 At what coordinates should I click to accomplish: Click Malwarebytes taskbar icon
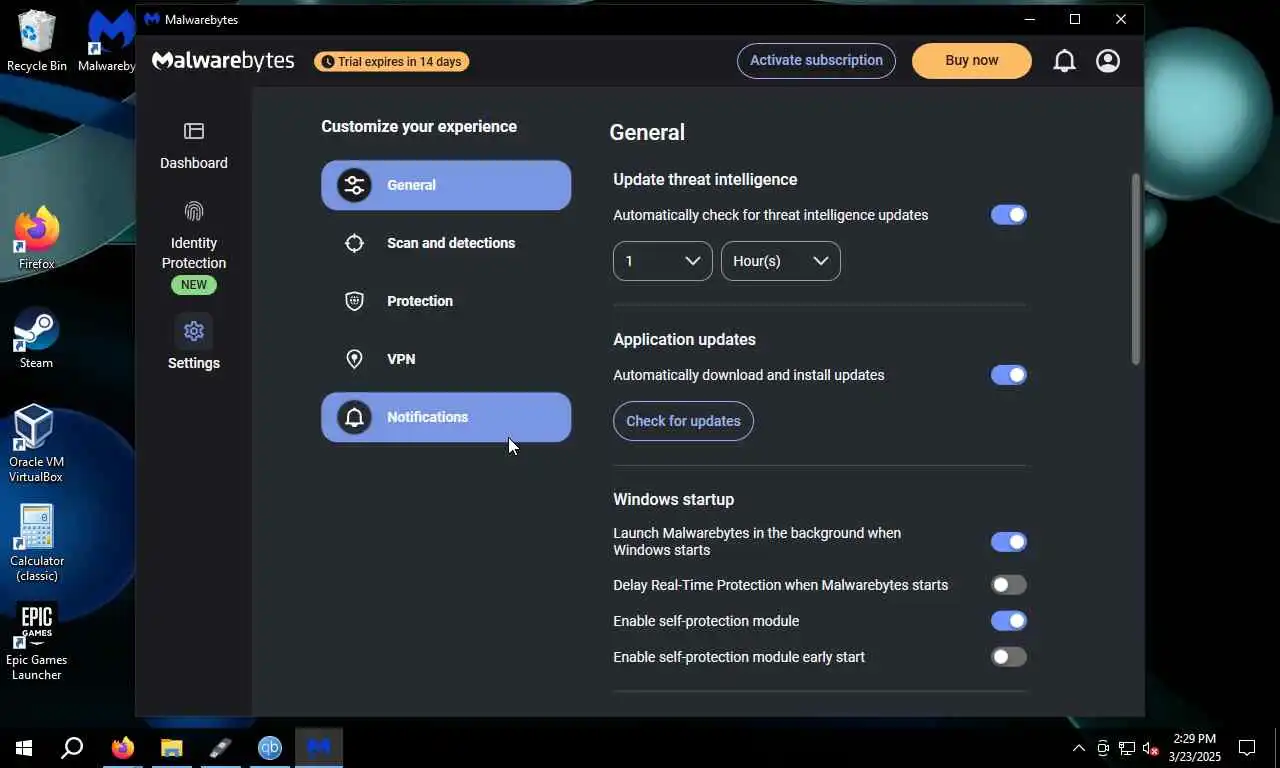coord(319,747)
